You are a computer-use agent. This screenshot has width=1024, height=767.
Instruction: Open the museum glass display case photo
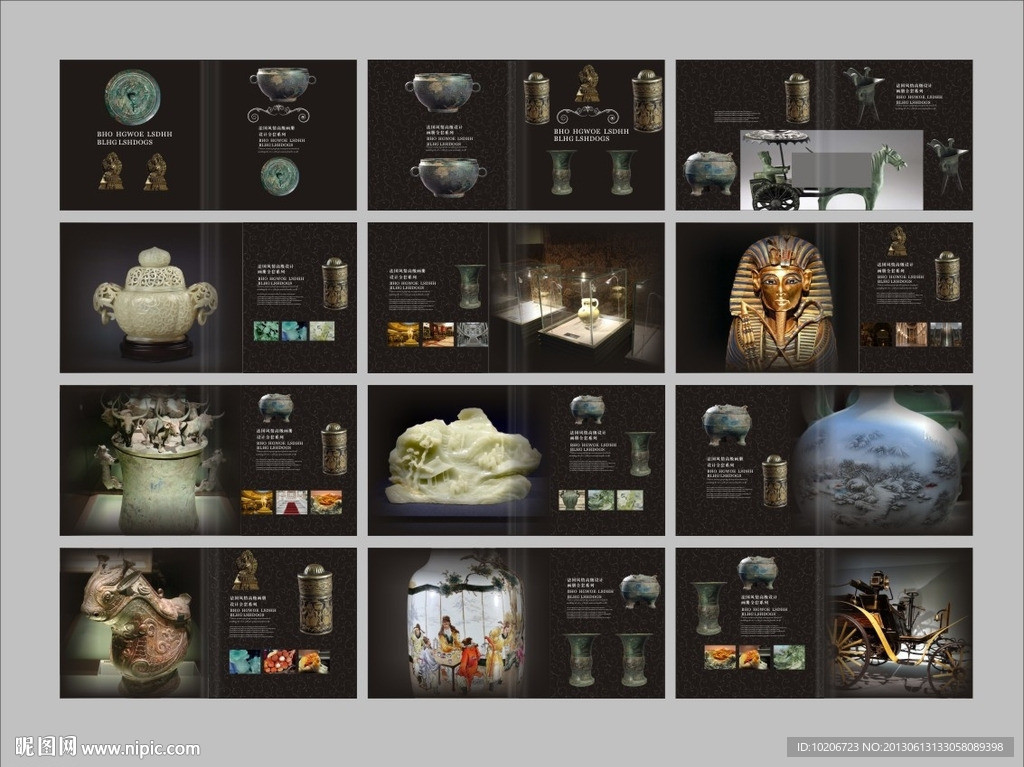click(x=575, y=300)
